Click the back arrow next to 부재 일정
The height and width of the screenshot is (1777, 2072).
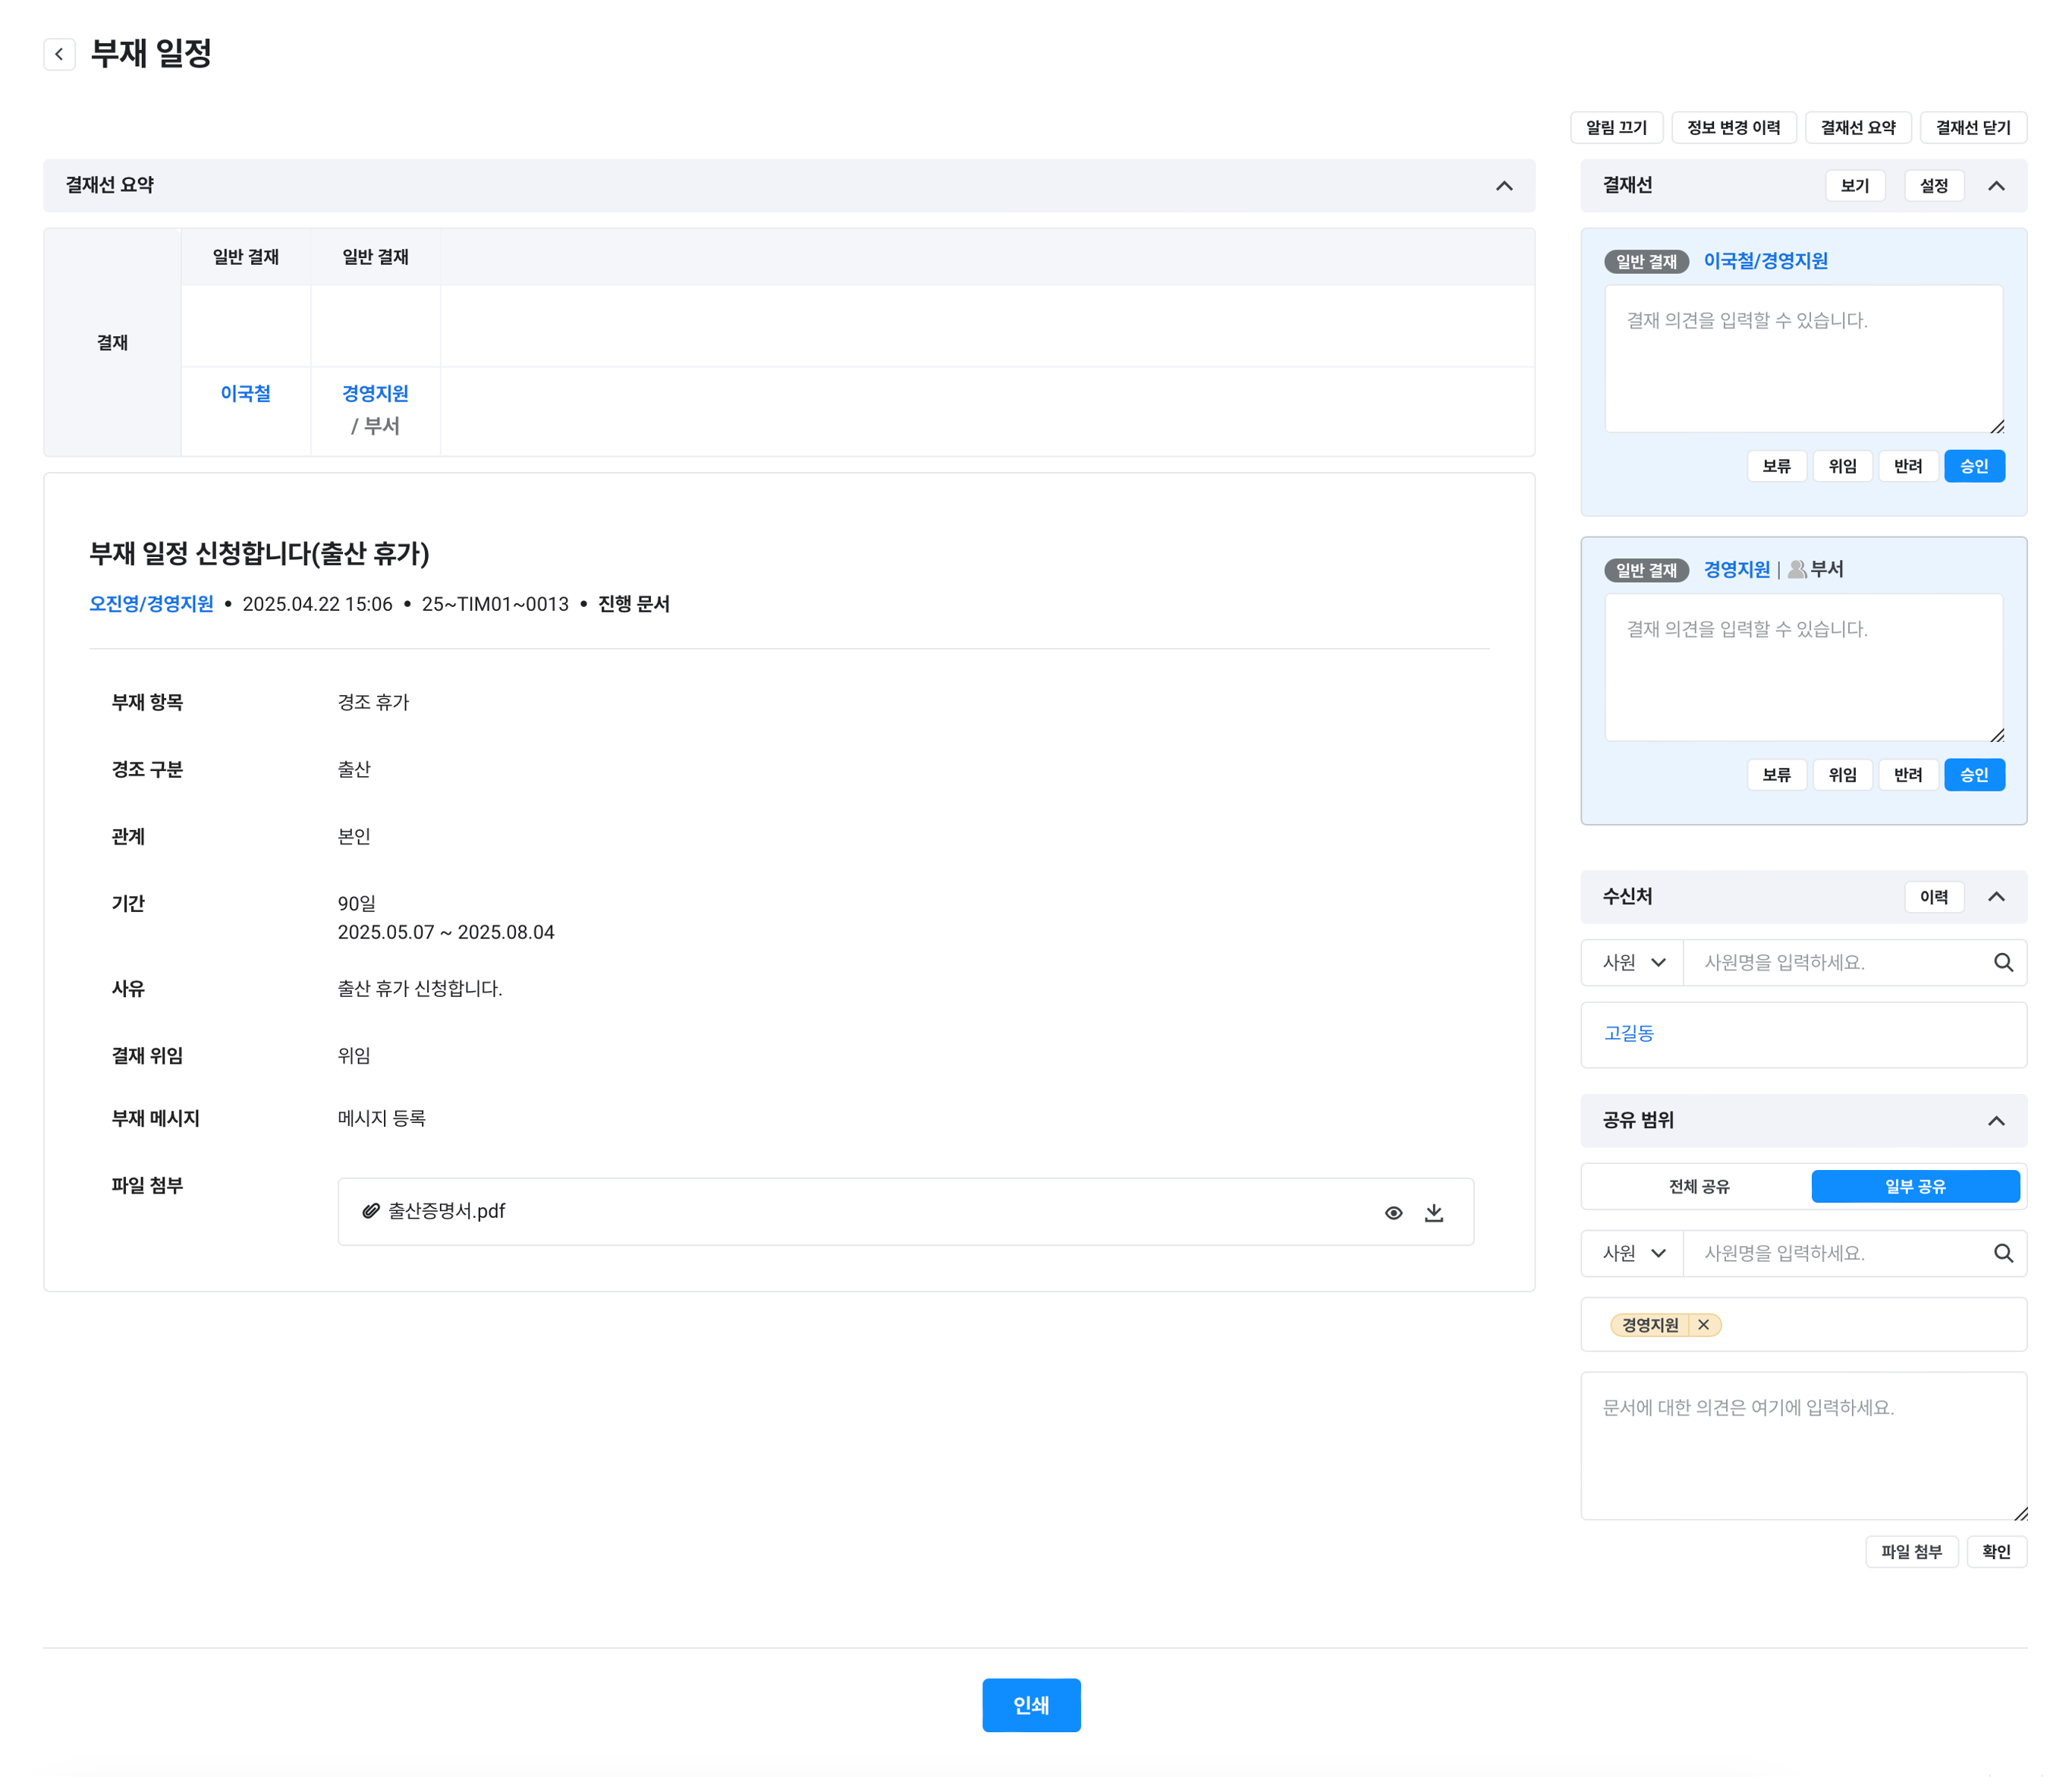(x=59, y=54)
